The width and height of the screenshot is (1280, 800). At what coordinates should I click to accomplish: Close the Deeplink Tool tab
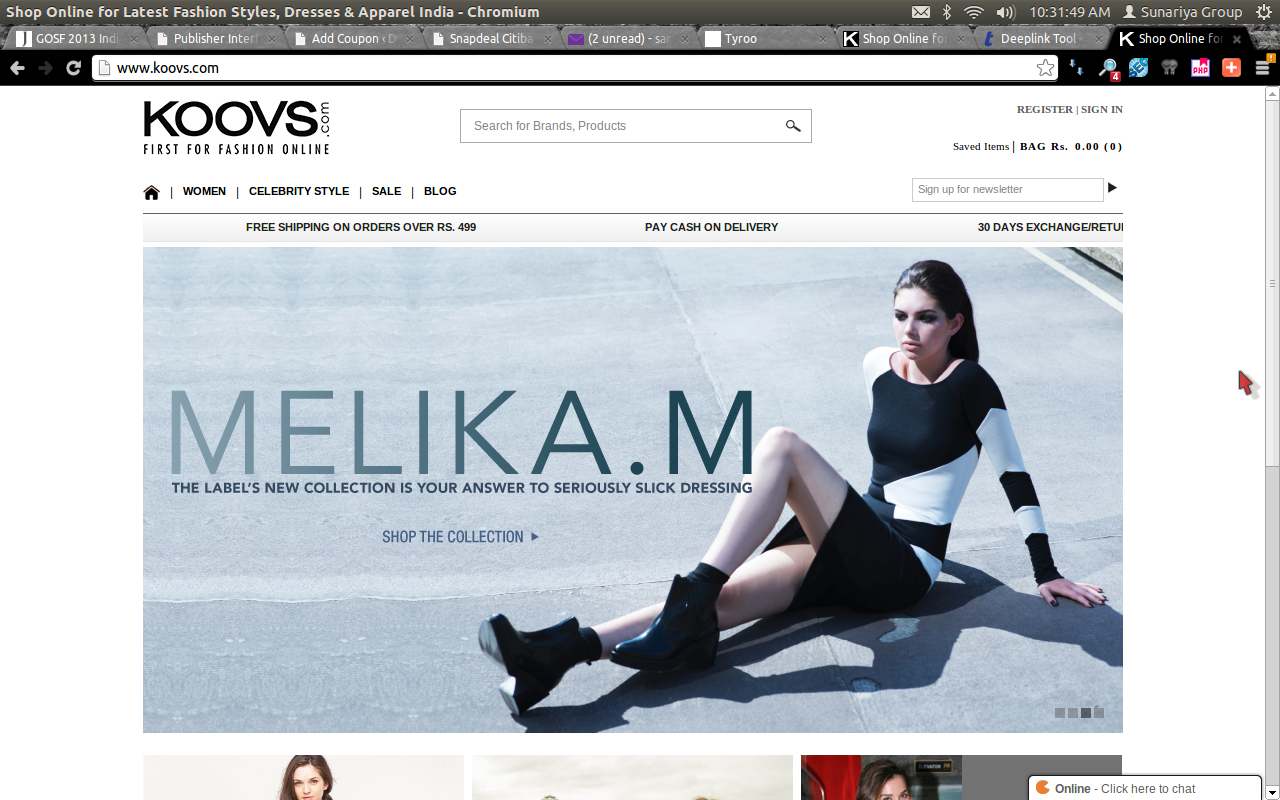(x=1098, y=39)
